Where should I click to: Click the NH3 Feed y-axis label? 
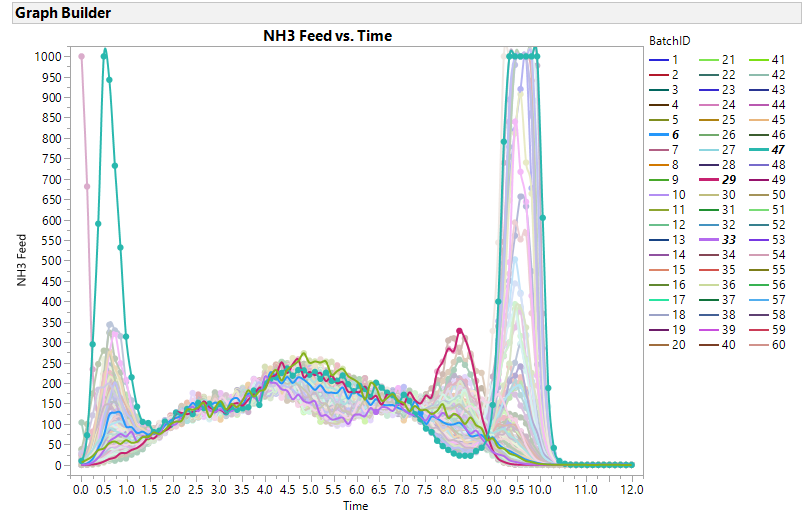coord(22,260)
